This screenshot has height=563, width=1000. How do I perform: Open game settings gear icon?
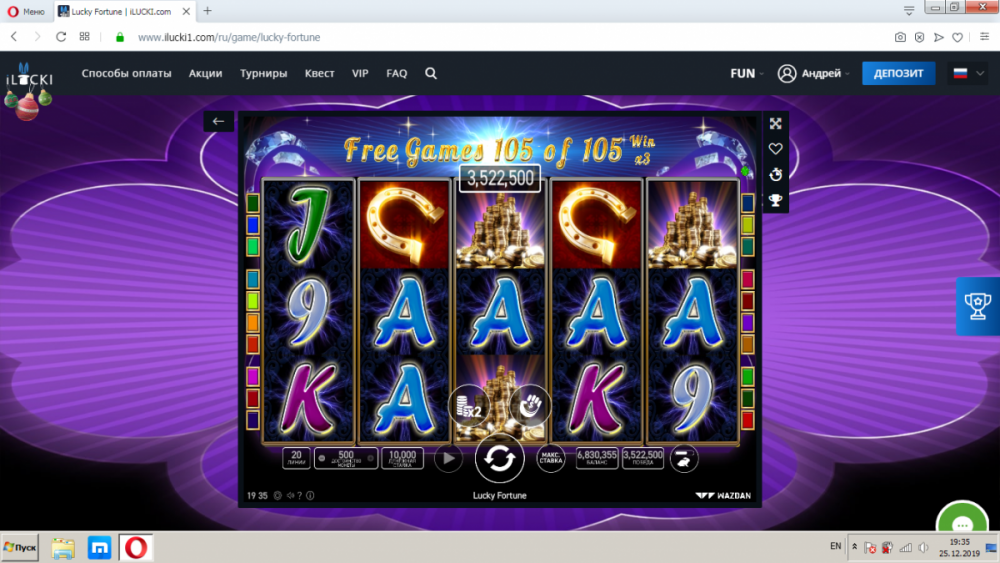277,495
